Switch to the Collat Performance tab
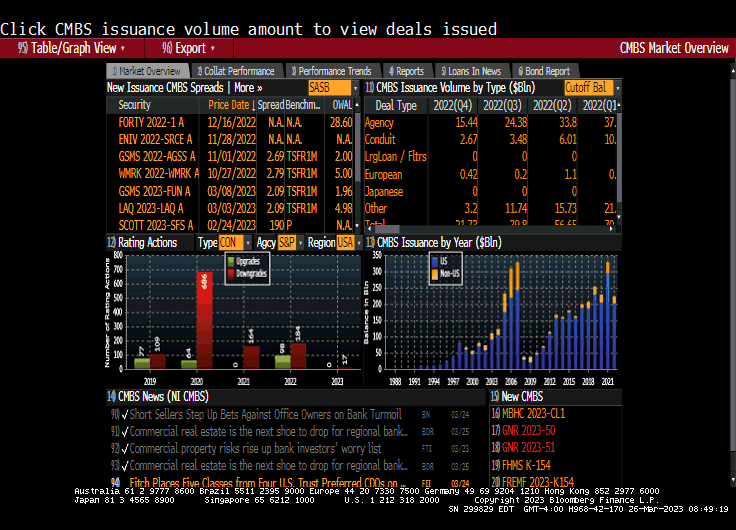The height and width of the screenshot is (530, 736). [237, 71]
